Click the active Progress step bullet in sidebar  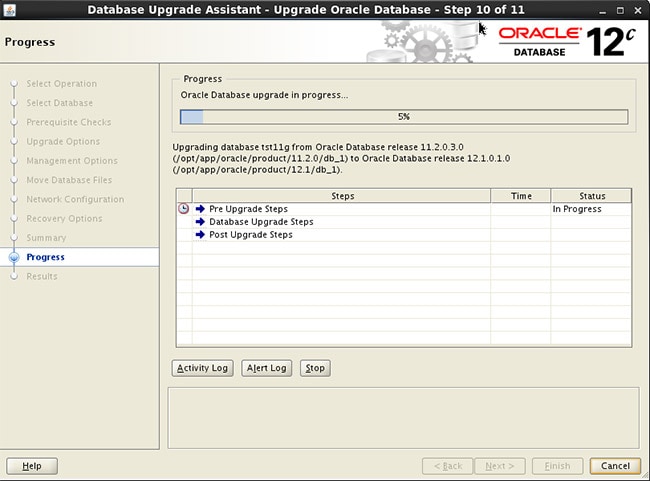(x=14, y=257)
